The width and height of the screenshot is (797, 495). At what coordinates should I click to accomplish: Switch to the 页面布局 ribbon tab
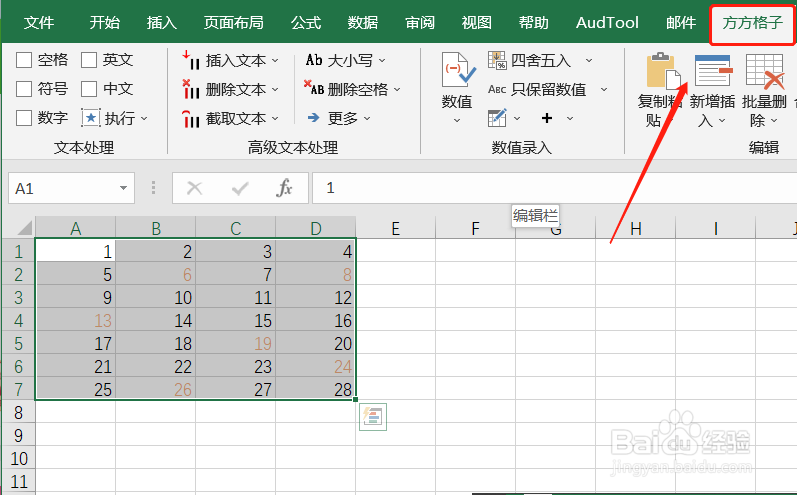point(233,22)
